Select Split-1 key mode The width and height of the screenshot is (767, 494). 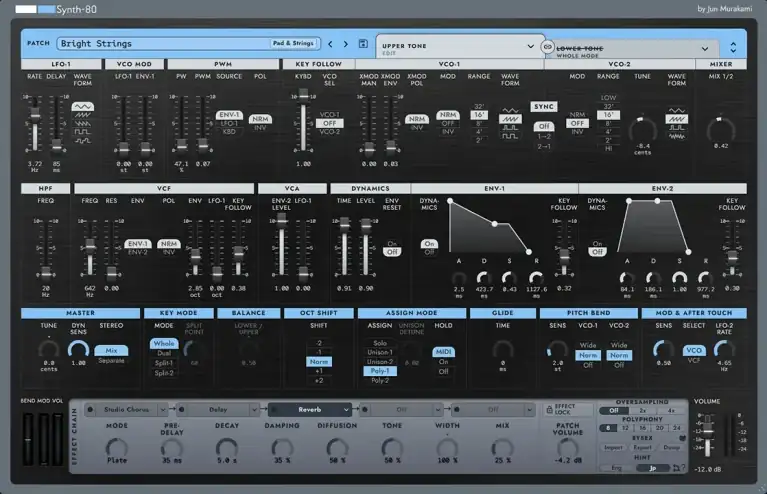coord(164,363)
